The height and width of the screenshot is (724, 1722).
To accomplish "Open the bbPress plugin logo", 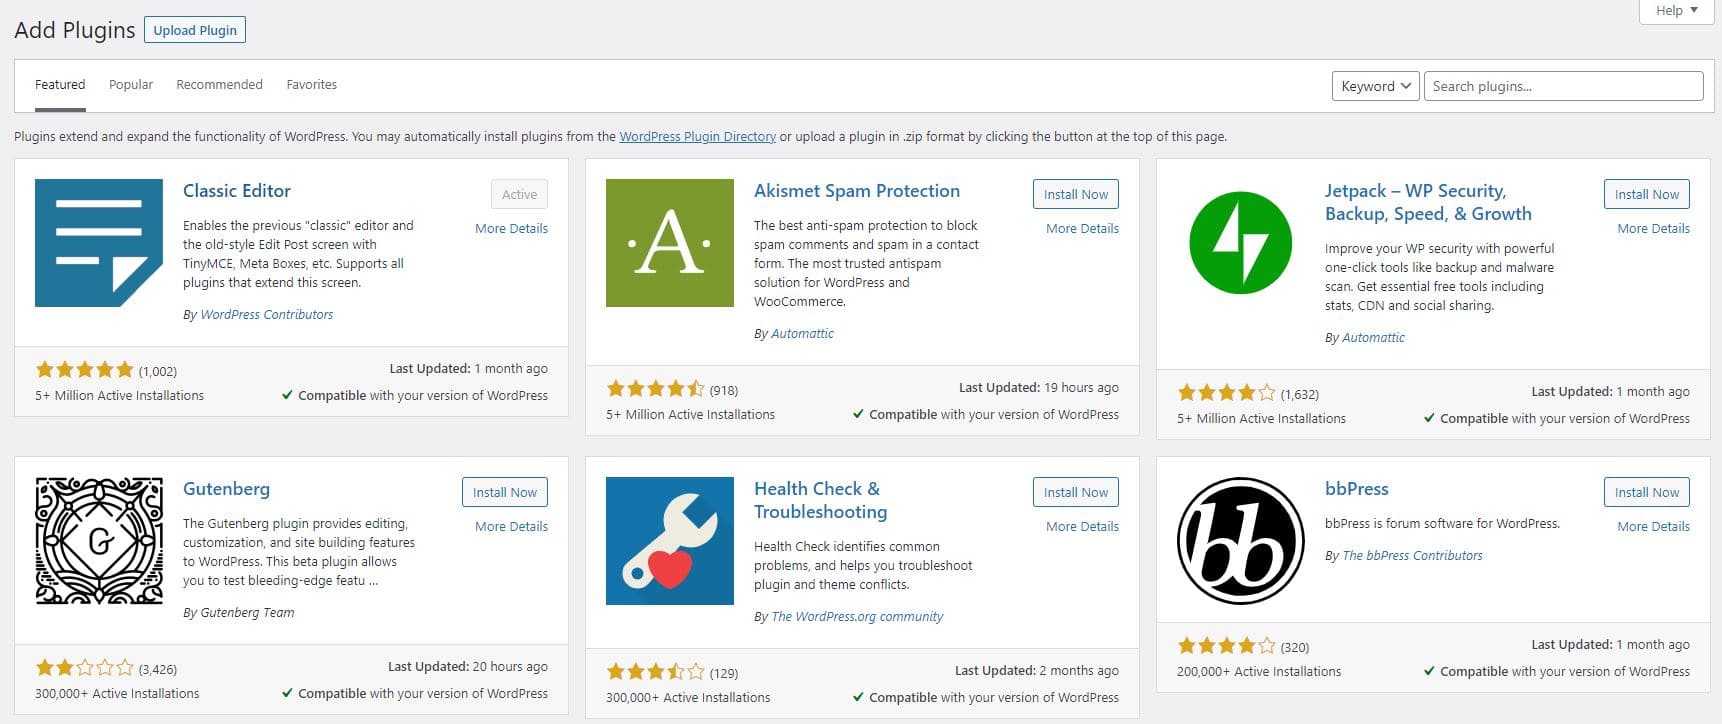I will pos(1241,541).
